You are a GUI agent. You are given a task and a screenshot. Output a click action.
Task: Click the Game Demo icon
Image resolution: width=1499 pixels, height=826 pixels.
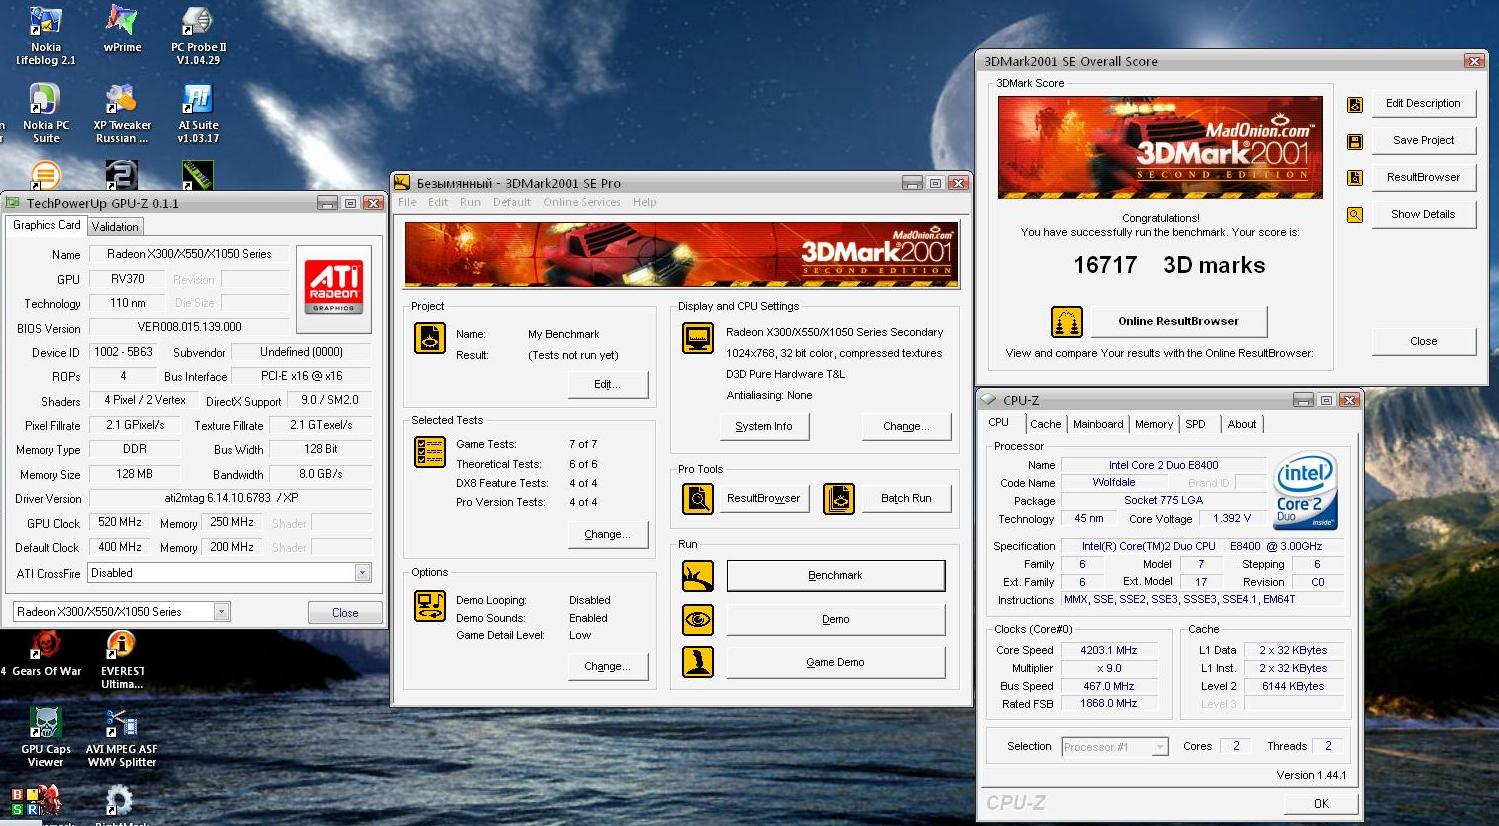[698, 662]
